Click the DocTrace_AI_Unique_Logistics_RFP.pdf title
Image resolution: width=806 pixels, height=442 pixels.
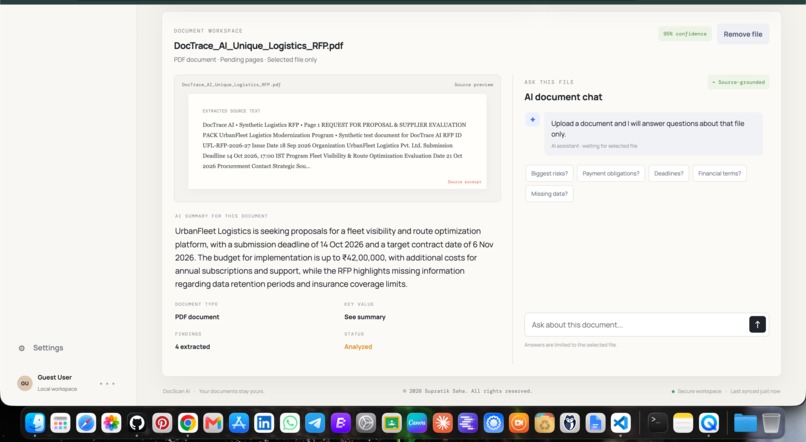tap(259, 46)
